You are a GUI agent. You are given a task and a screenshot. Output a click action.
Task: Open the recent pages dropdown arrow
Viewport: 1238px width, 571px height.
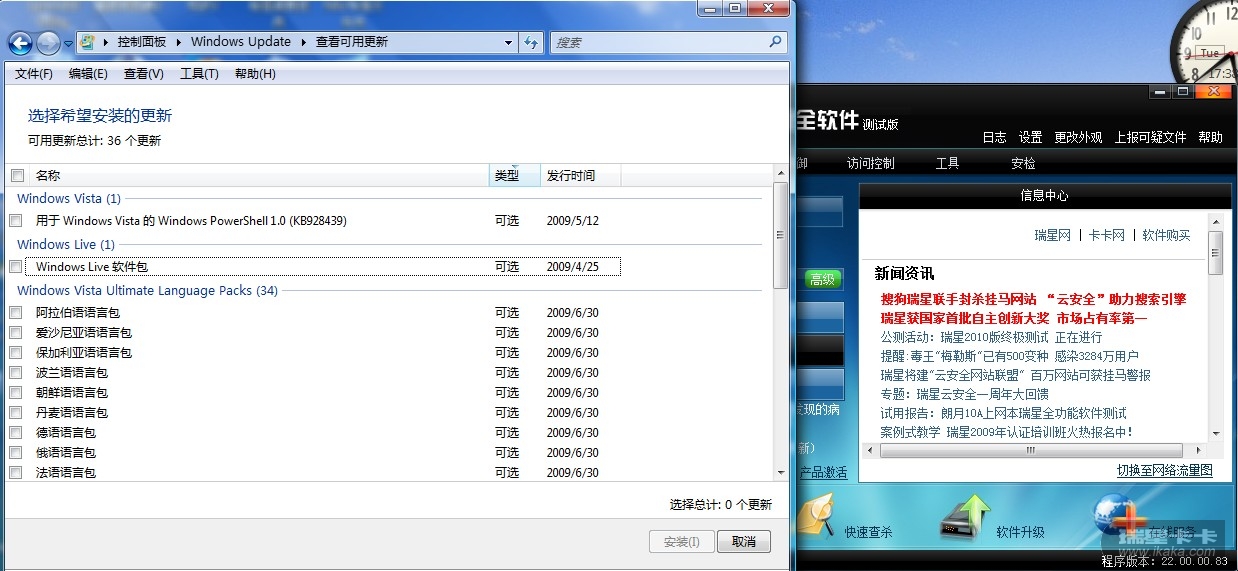click(x=68, y=44)
